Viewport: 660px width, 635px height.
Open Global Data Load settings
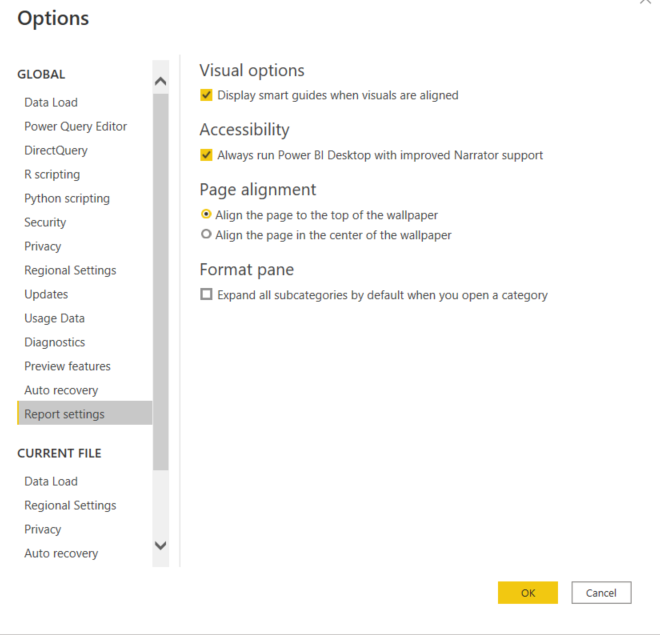(51, 102)
